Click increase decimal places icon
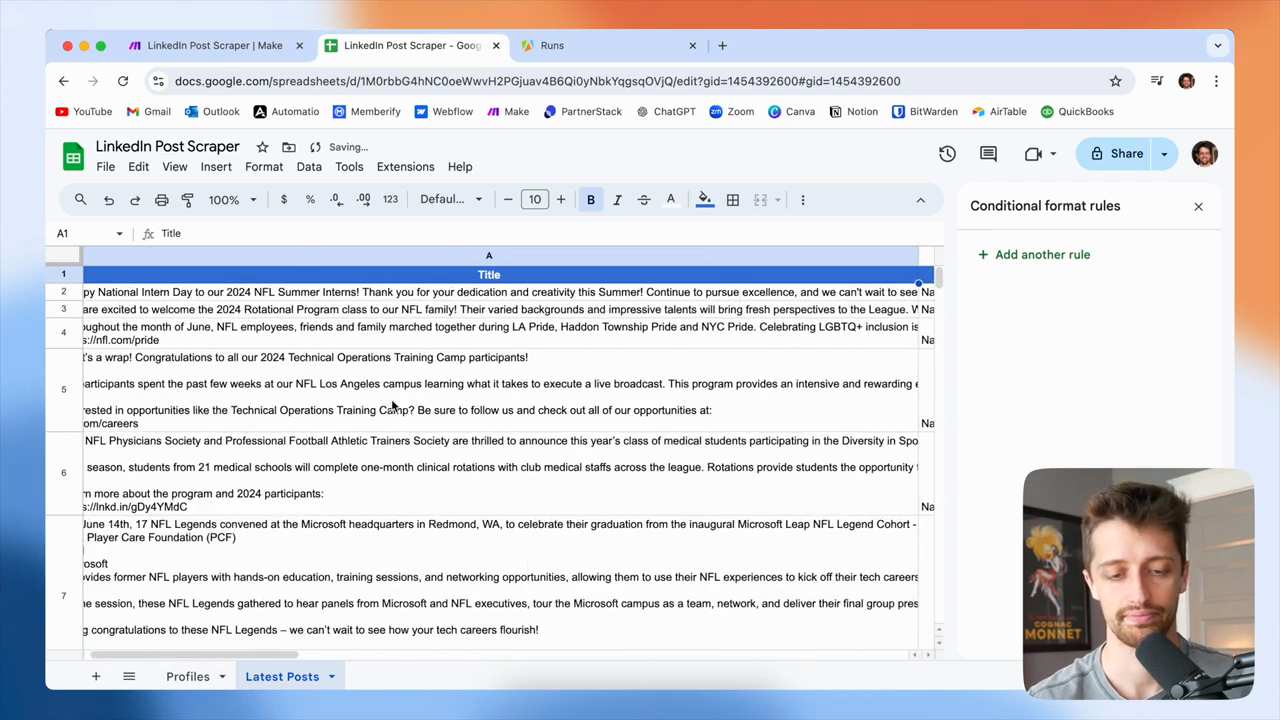 363,200
